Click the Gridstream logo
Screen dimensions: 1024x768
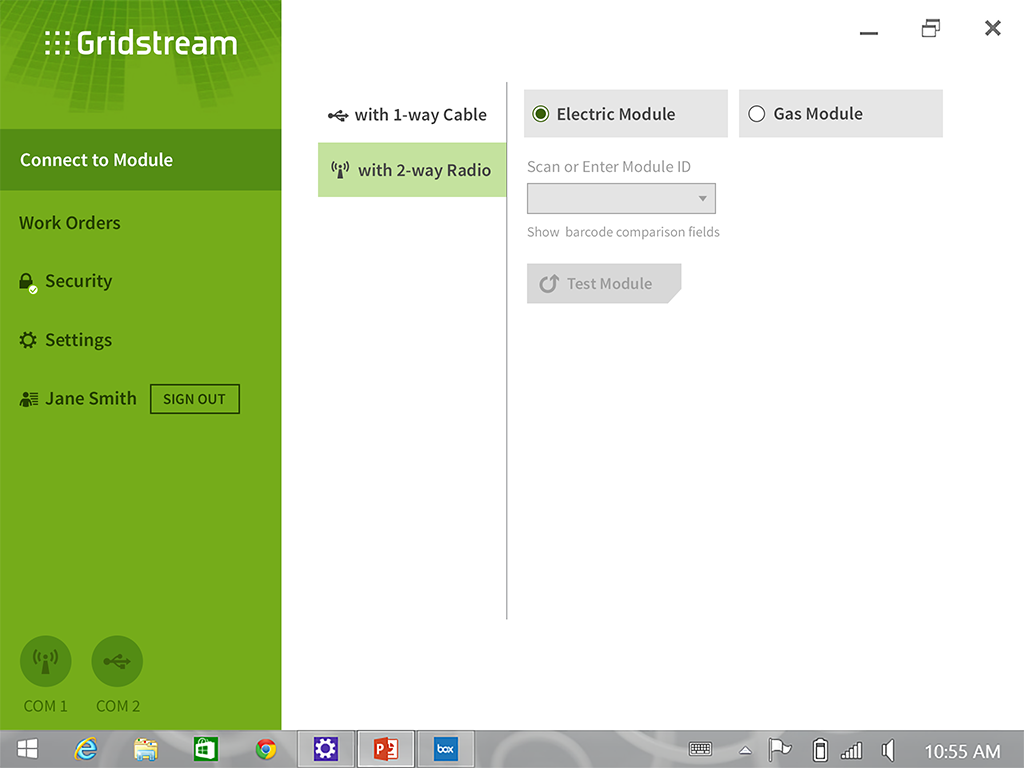pos(141,44)
